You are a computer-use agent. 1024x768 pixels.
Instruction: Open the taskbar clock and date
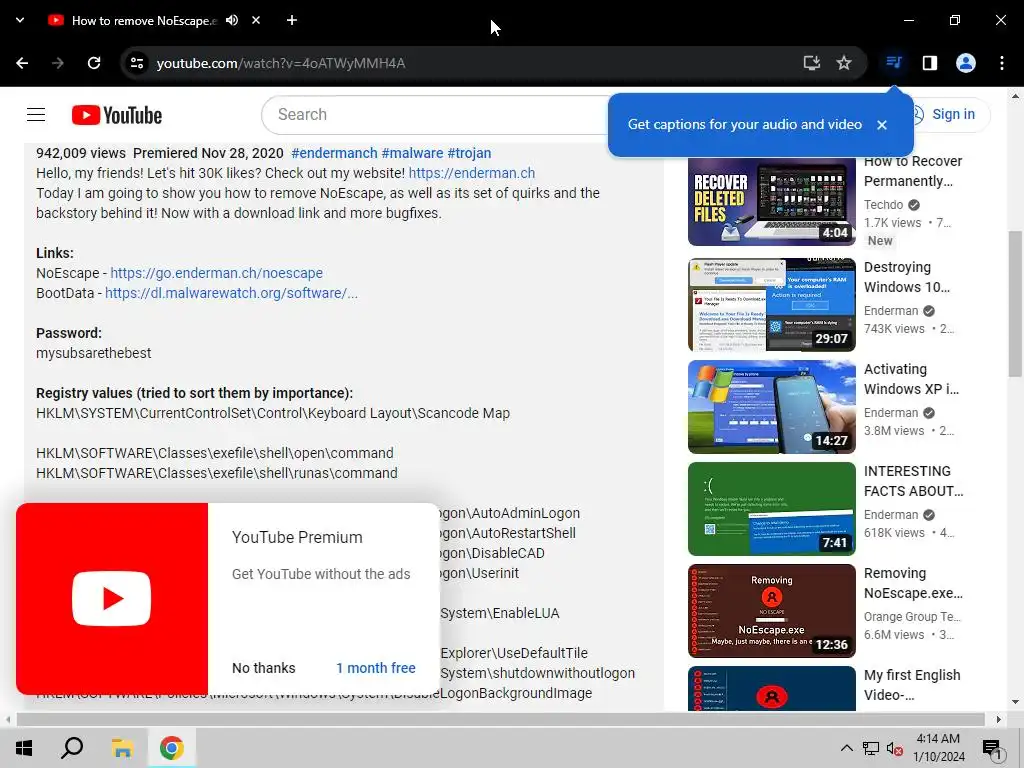(938, 748)
